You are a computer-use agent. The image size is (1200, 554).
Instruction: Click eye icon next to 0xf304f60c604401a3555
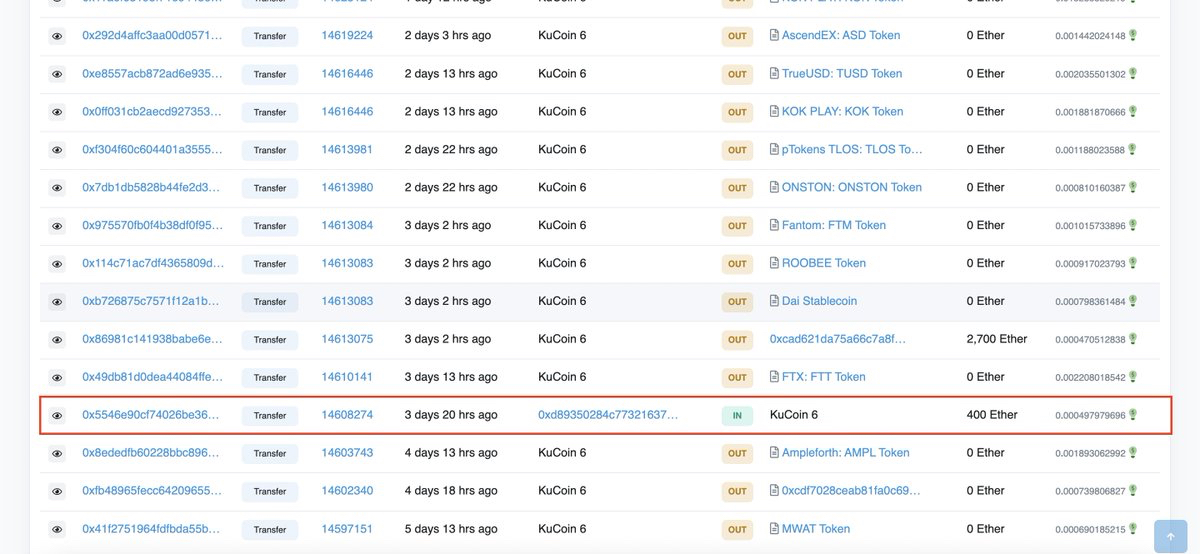pyautogui.click(x=57, y=150)
